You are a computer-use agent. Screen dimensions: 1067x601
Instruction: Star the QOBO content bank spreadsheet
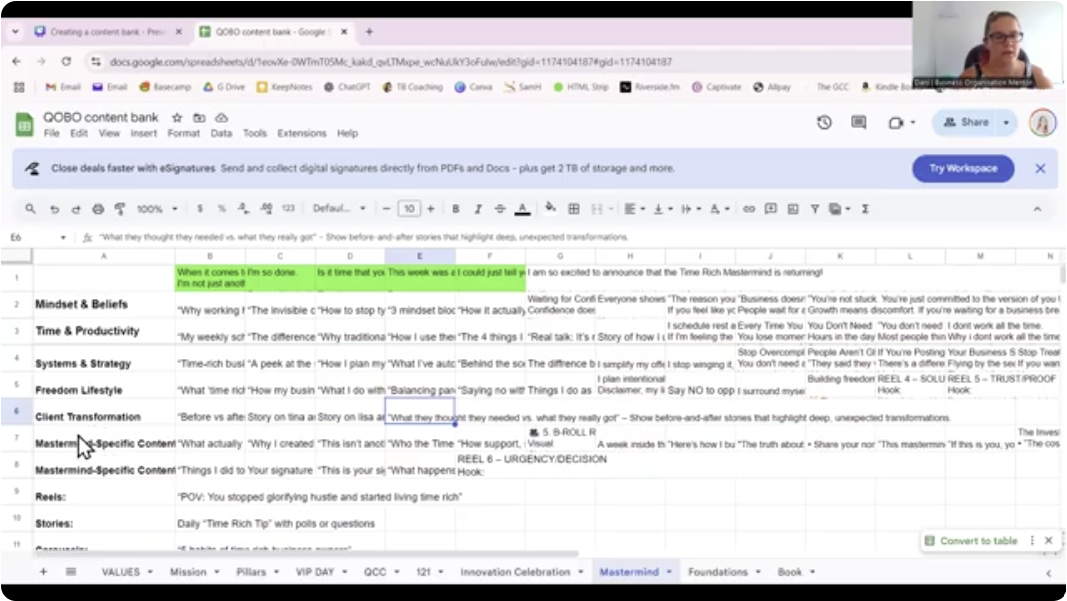point(175,117)
